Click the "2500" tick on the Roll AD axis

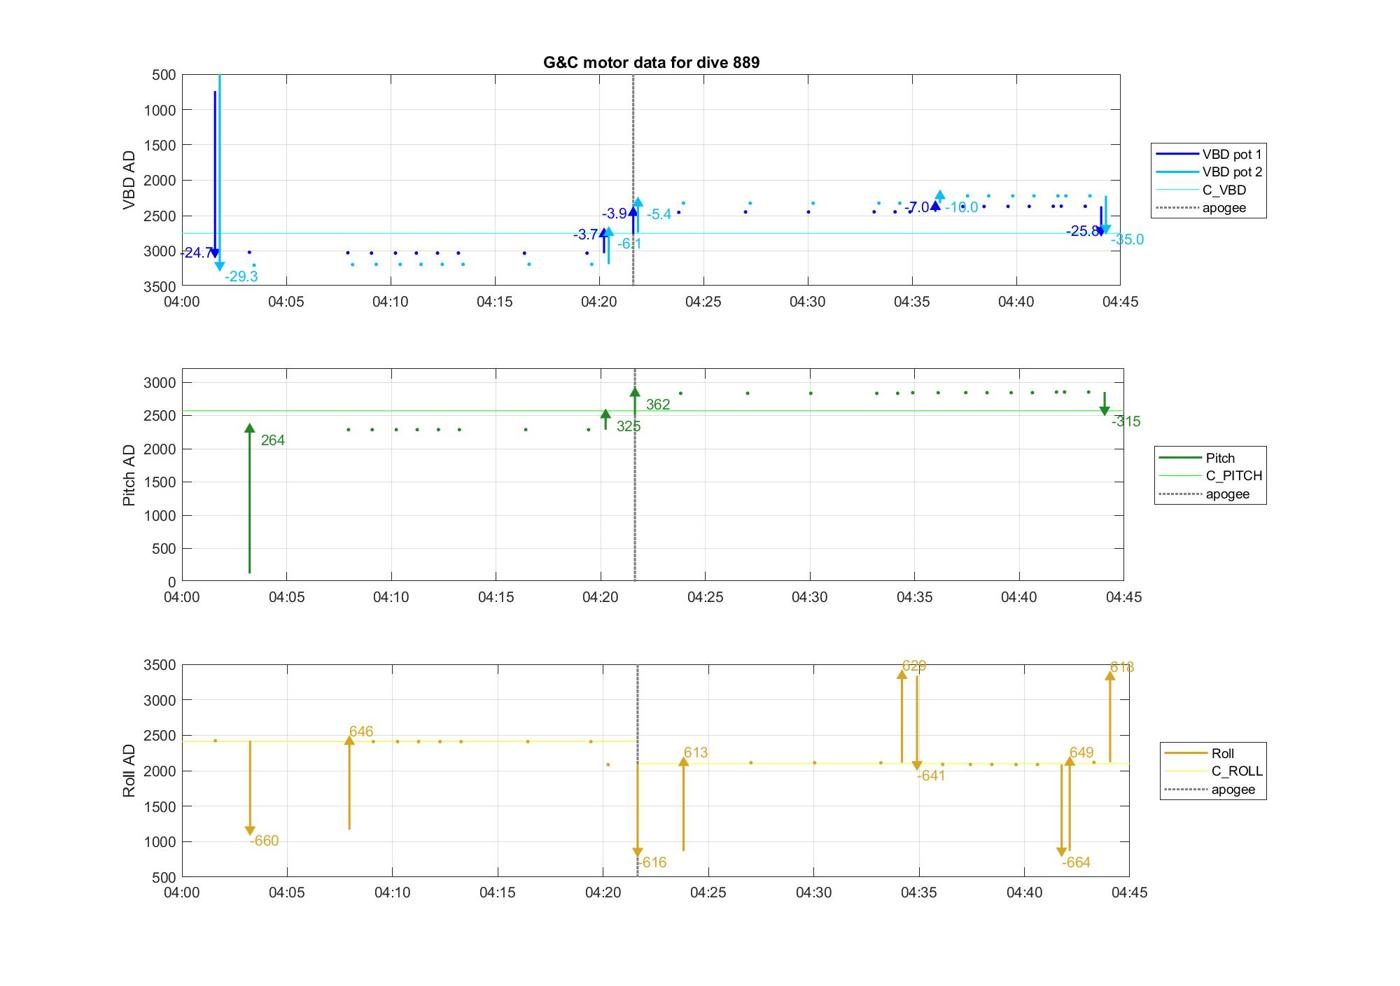[x=159, y=736]
